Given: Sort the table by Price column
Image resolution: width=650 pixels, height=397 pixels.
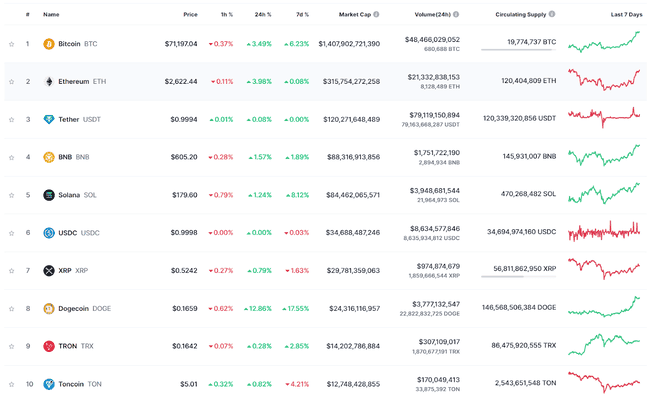Looking at the screenshot, I should click(190, 15).
